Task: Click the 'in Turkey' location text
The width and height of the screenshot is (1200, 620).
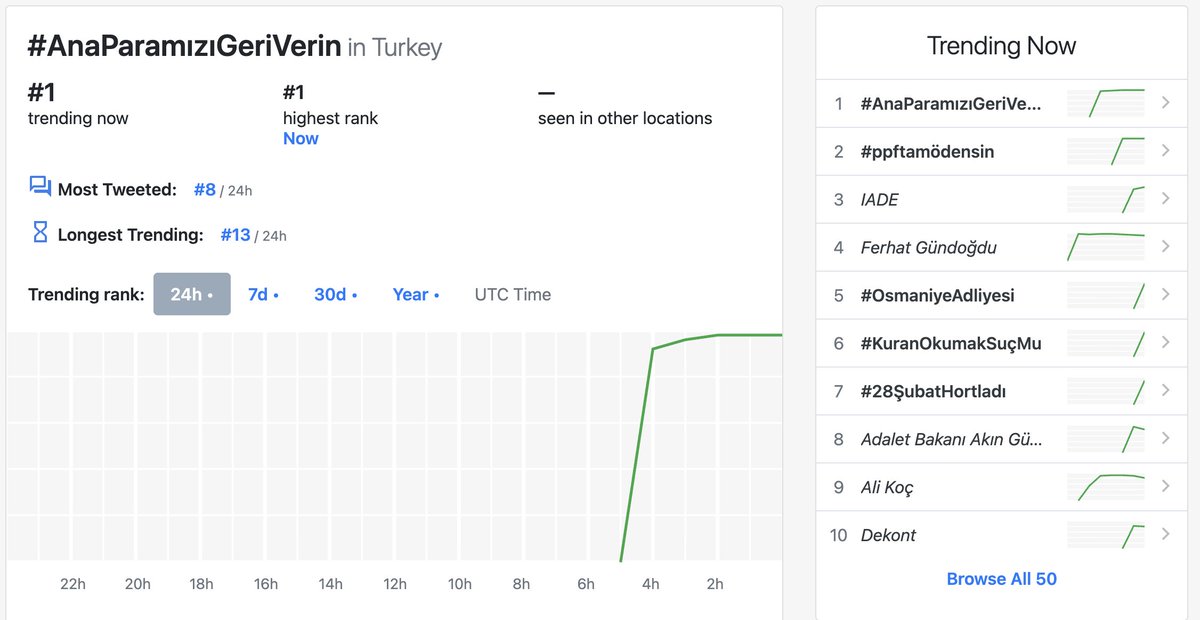Action: (x=395, y=48)
